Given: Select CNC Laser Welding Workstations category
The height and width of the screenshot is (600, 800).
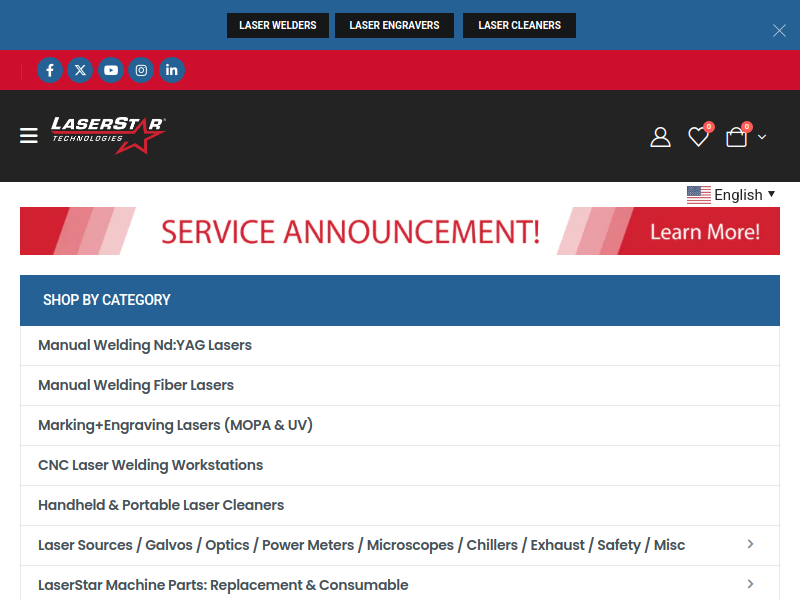Looking at the screenshot, I should tap(400, 465).
